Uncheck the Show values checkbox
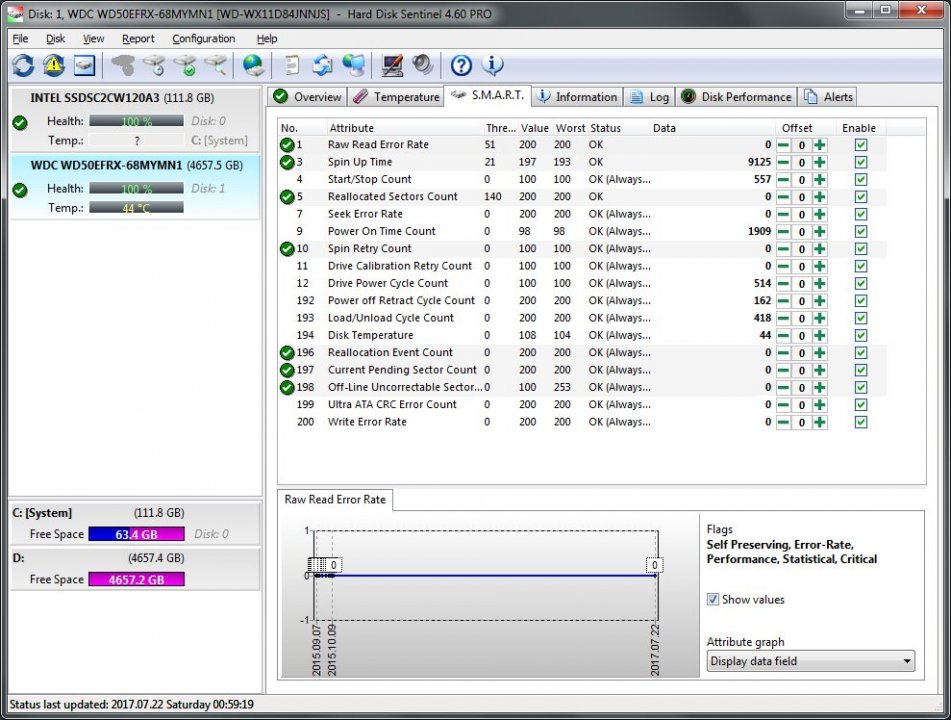Viewport: 951px width, 720px height. click(713, 599)
